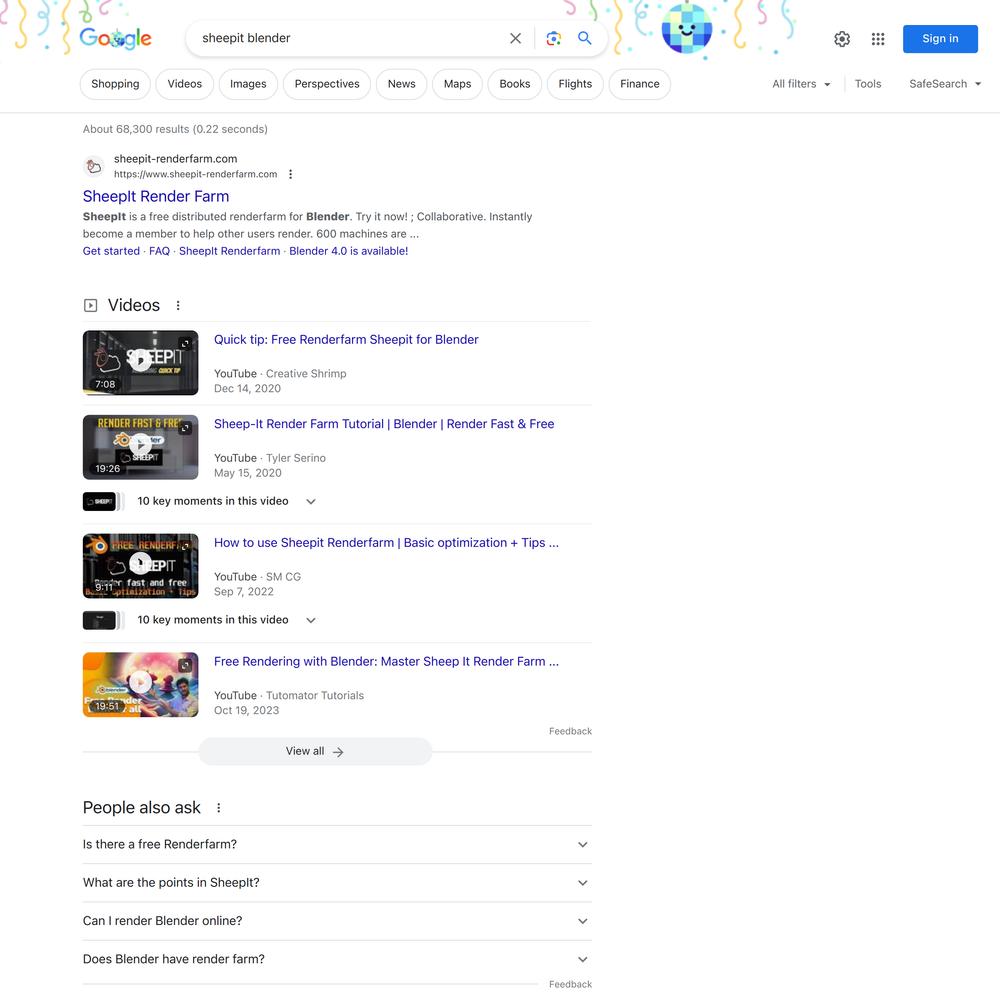Screen dimensions: 1000x1000
Task: Open the SheepIt Renderfarm sitelink
Action: click(x=230, y=251)
